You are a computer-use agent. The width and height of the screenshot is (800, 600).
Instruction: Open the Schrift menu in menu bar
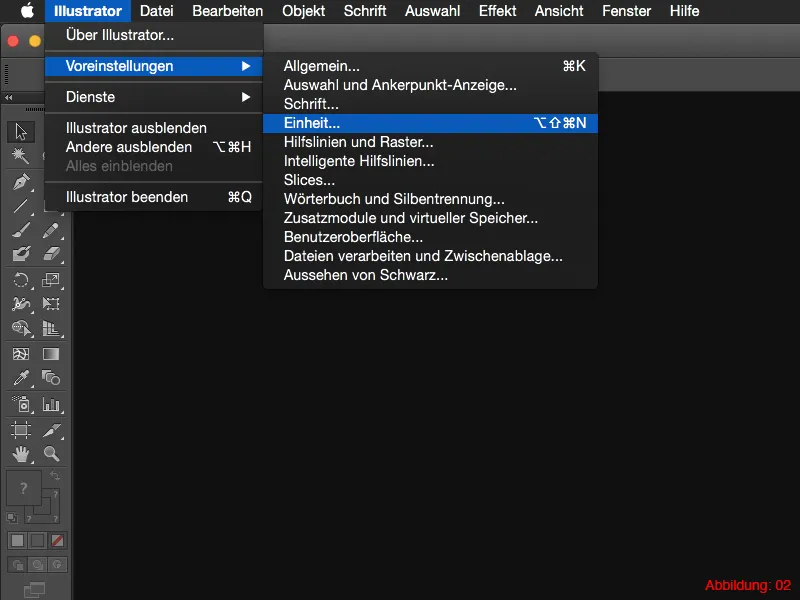365,11
